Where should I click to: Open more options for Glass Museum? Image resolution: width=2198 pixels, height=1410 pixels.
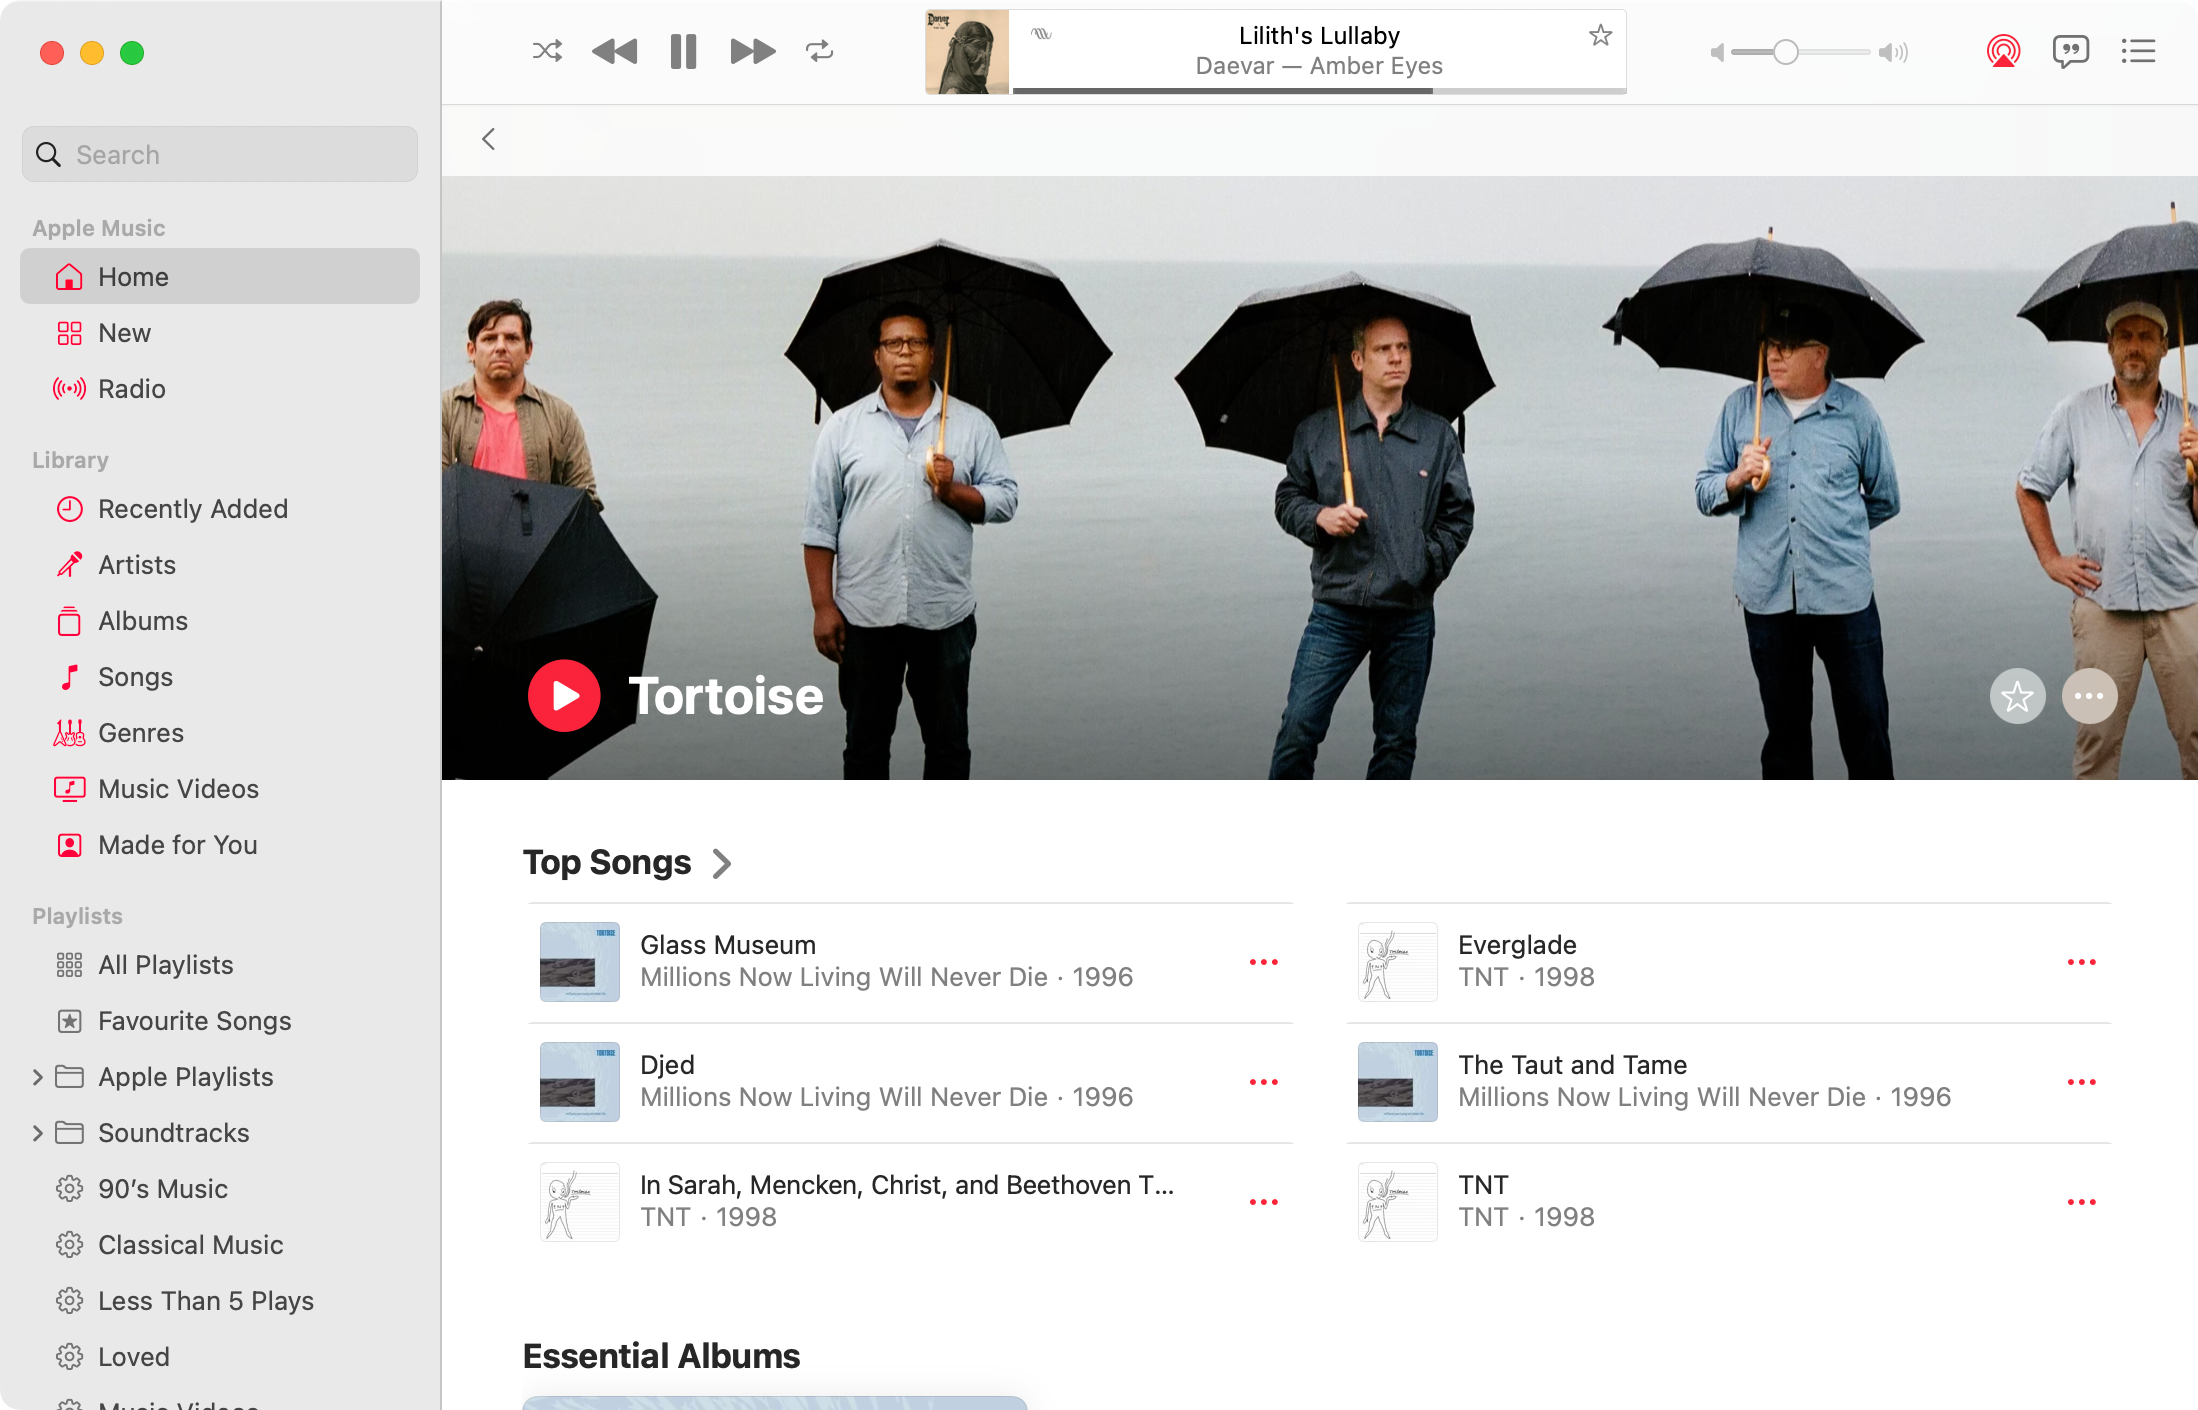(1264, 962)
